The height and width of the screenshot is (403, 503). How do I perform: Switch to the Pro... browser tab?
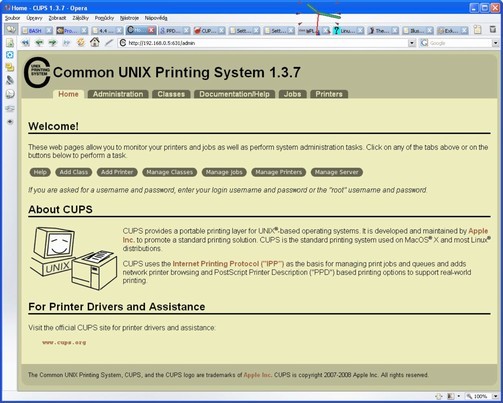(71, 31)
